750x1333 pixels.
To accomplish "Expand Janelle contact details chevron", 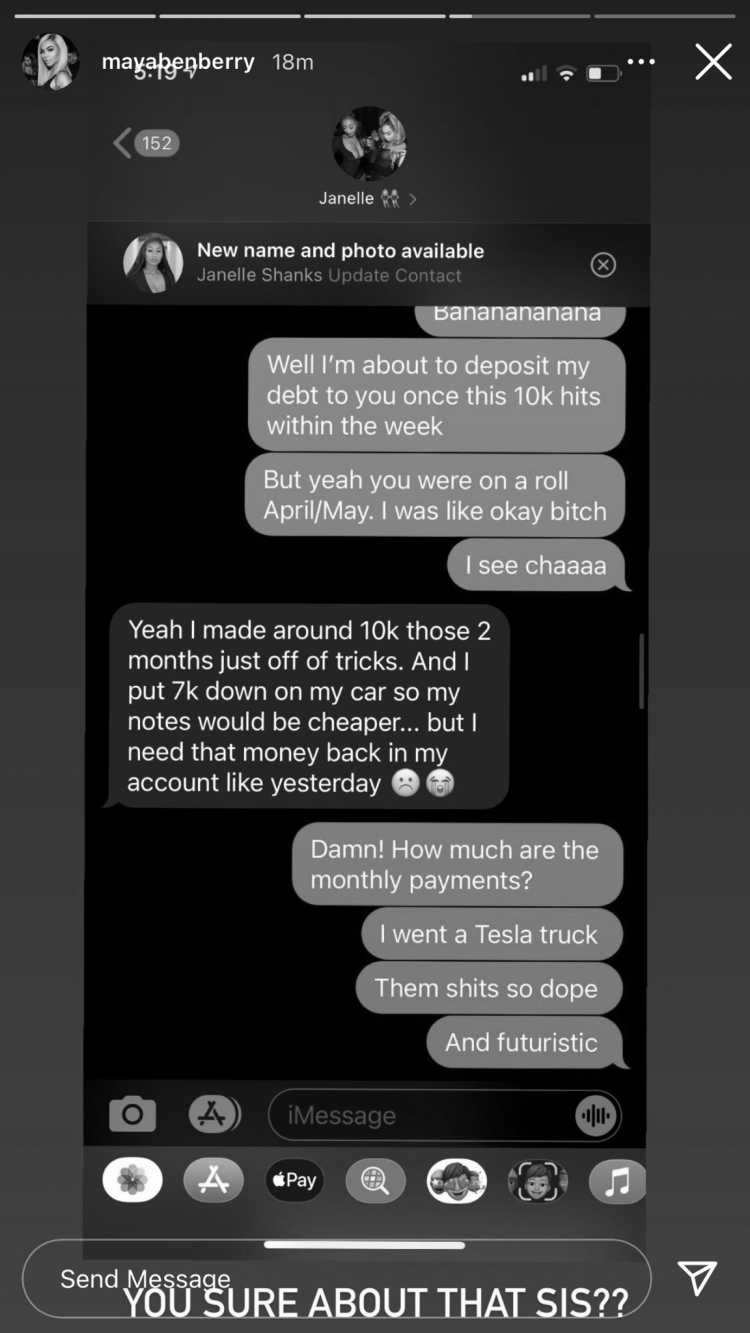I will (x=413, y=199).
